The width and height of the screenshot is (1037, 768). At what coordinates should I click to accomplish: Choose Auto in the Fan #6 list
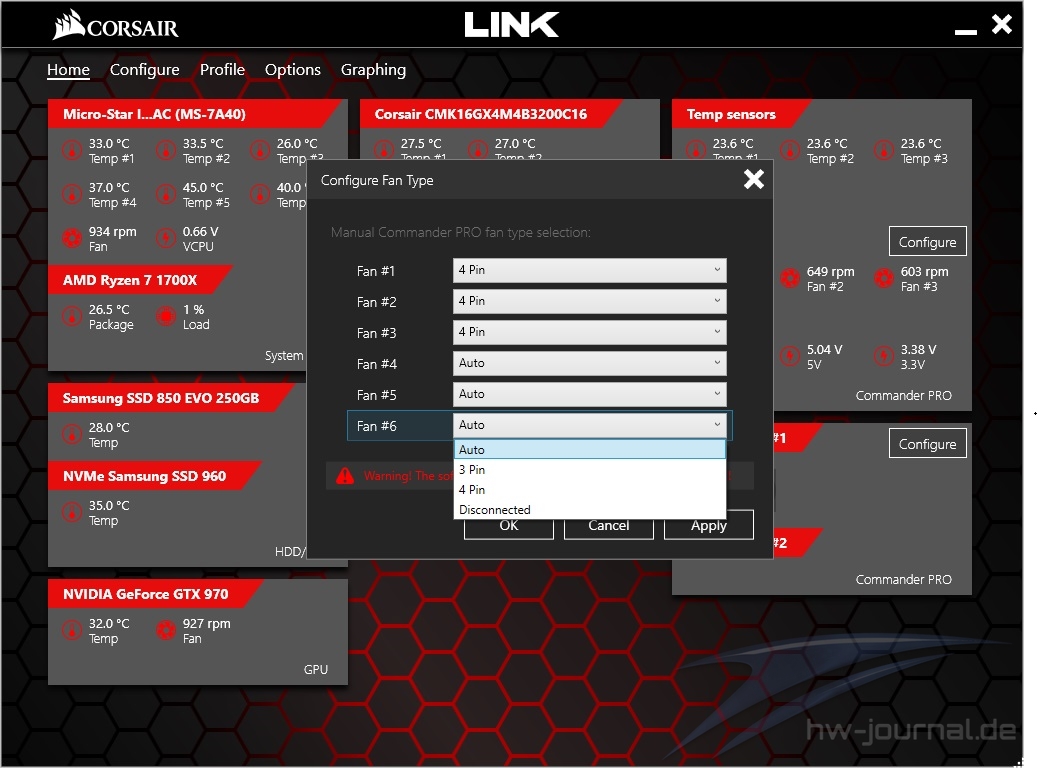coord(589,450)
